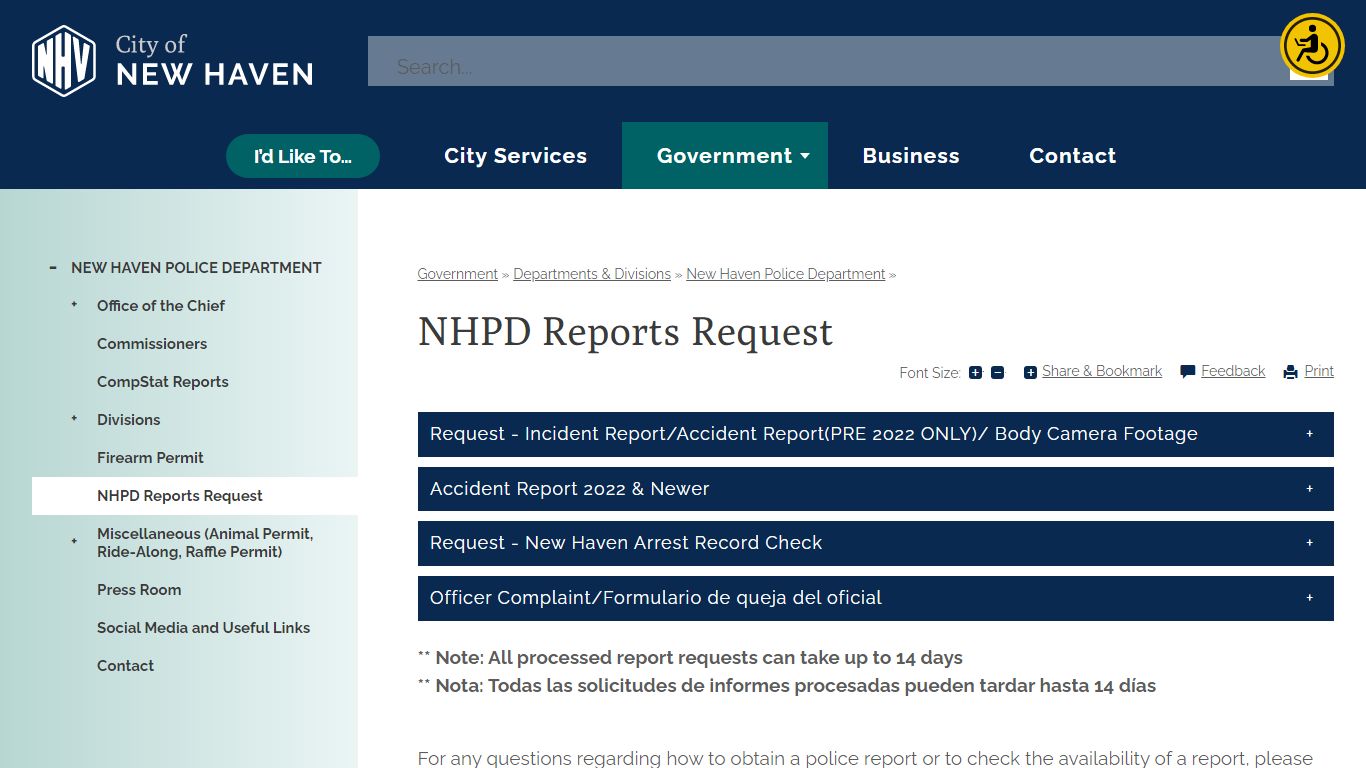This screenshot has height=768, width=1366.
Task: Decrease font size with minus icon
Action: pos(997,373)
